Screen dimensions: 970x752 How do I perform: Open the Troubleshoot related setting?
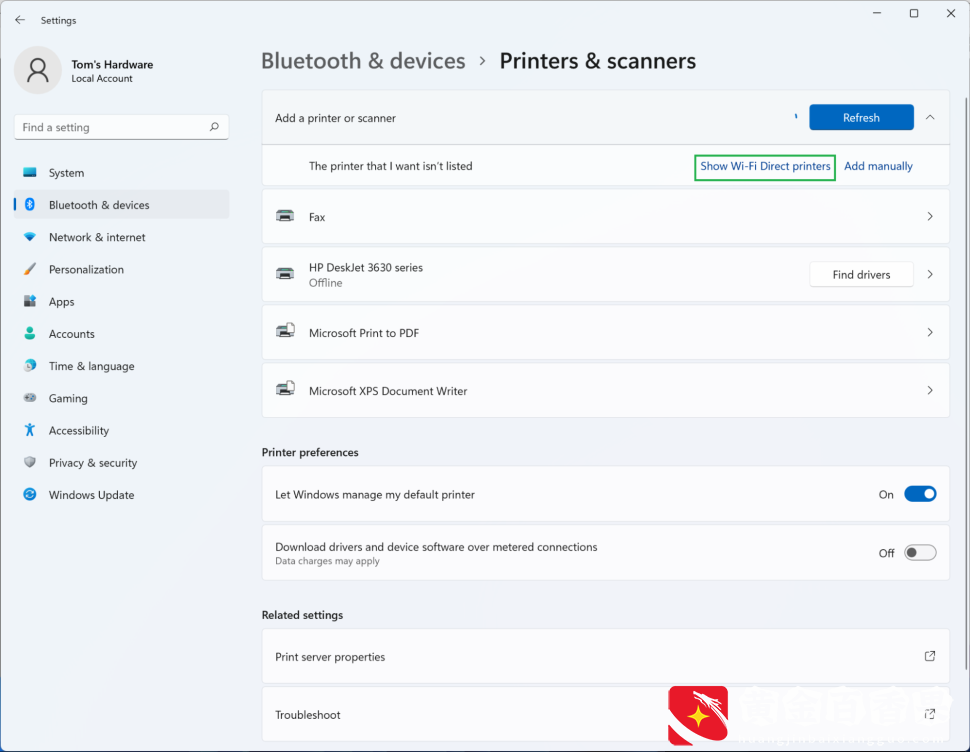[x=606, y=714]
